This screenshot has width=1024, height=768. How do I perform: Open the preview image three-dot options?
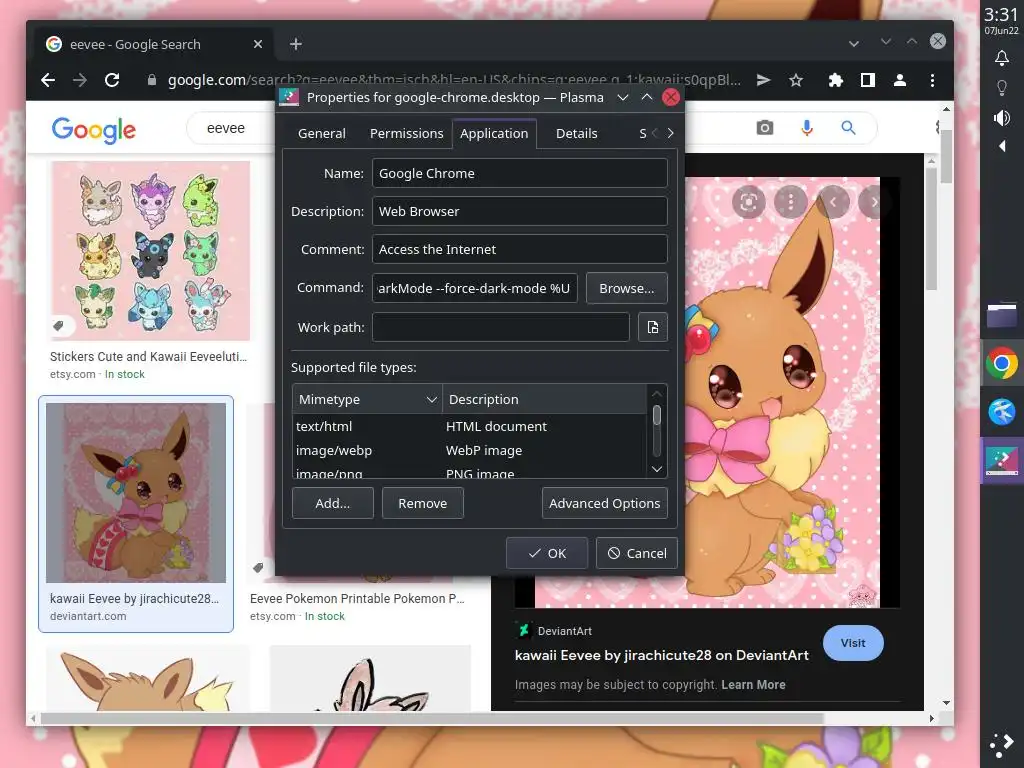790,202
